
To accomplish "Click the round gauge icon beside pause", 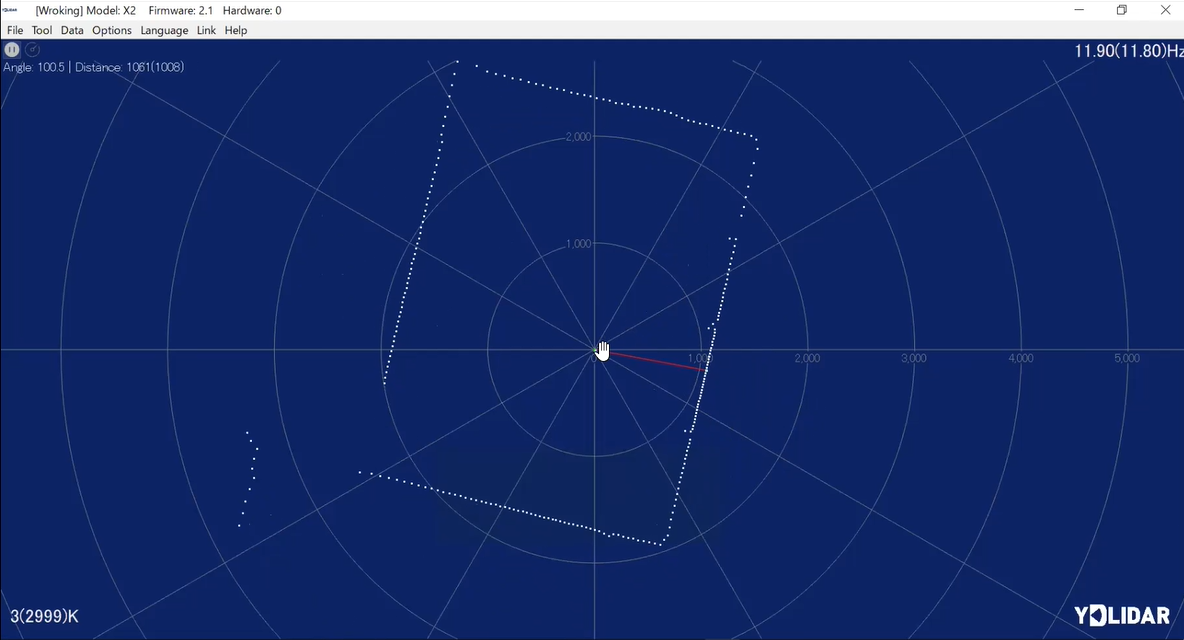I will tap(32, 49).
